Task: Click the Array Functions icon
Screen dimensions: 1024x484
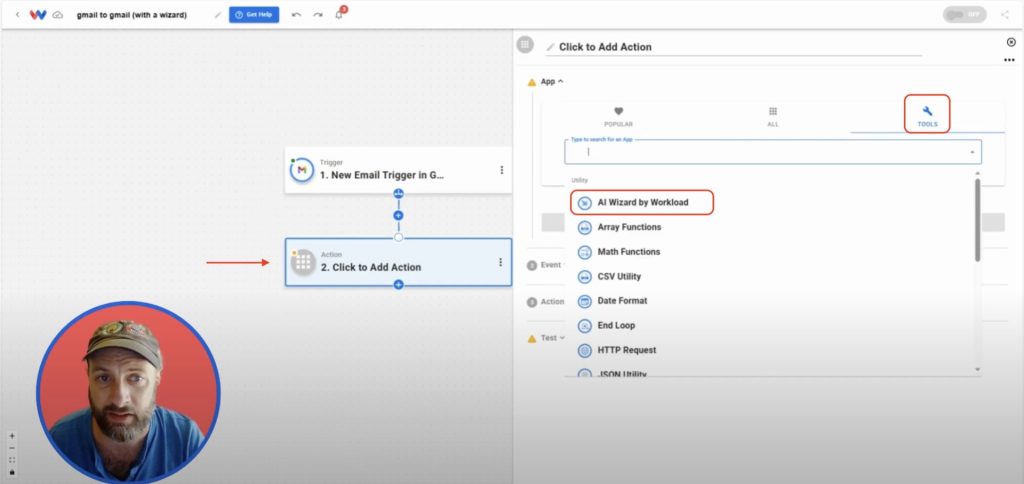Action: point(584,227)
